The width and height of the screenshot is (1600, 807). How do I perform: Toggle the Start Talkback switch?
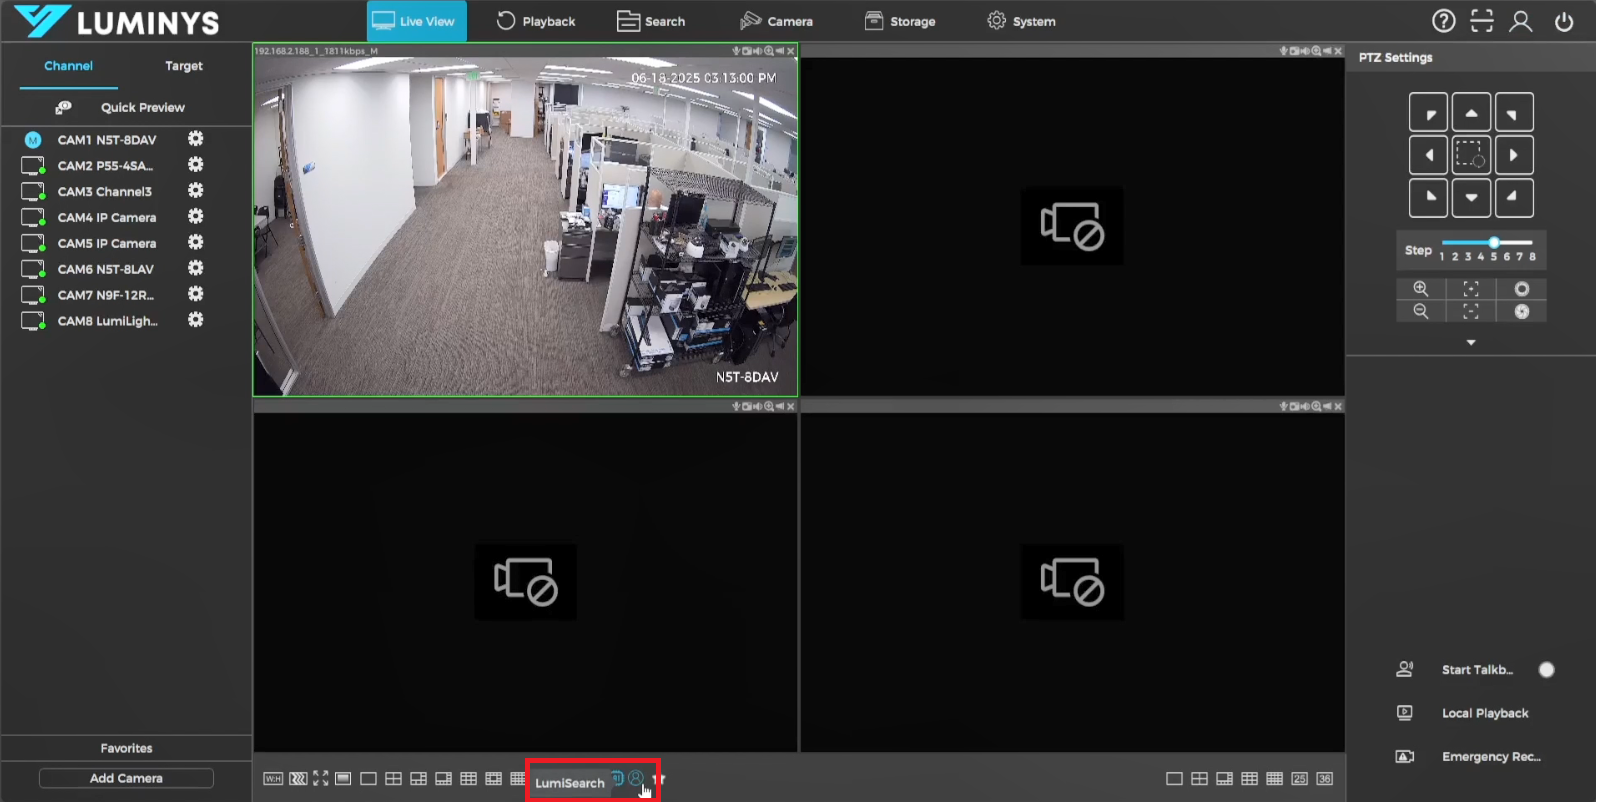[1546, 670]
